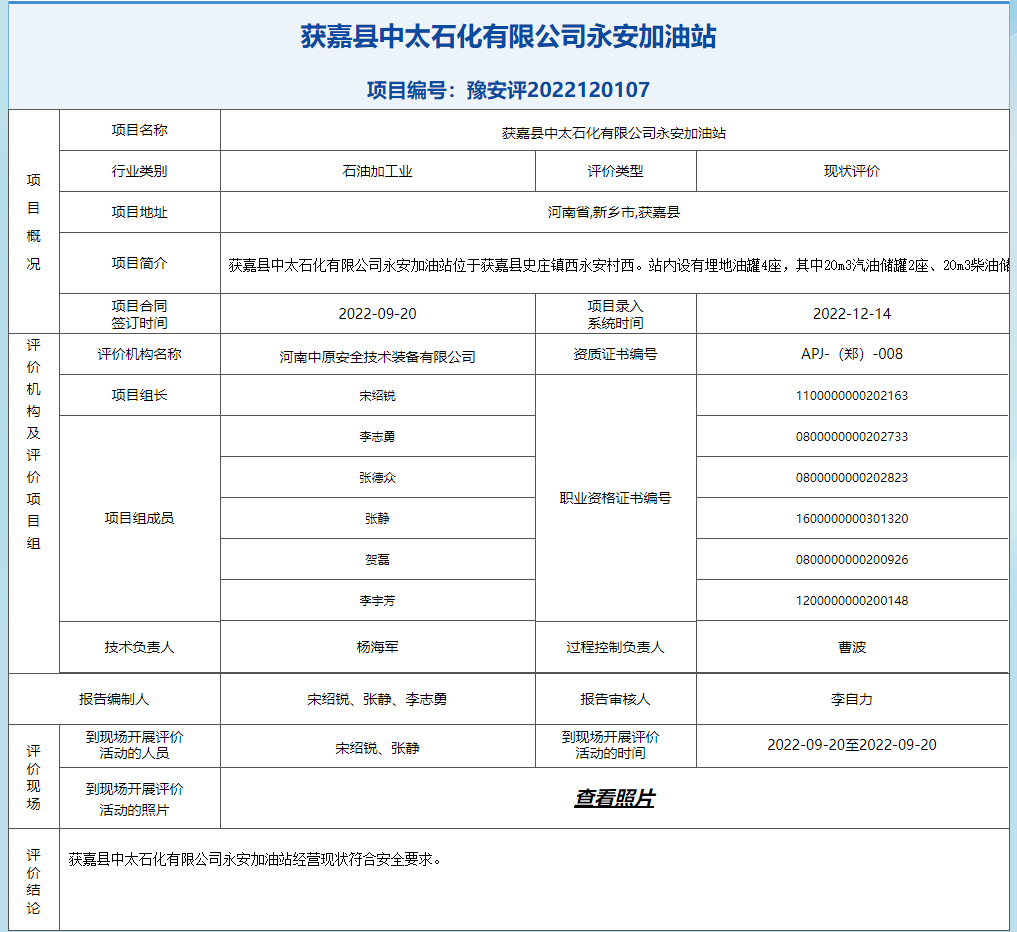Screen dimensions: 1017x932
Task: Select certificate number 1600000000301320
Action: point(852,518)
